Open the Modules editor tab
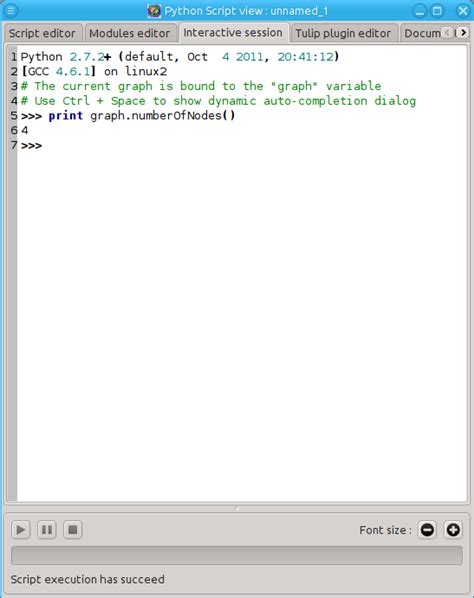 click(x=130, y=33)
